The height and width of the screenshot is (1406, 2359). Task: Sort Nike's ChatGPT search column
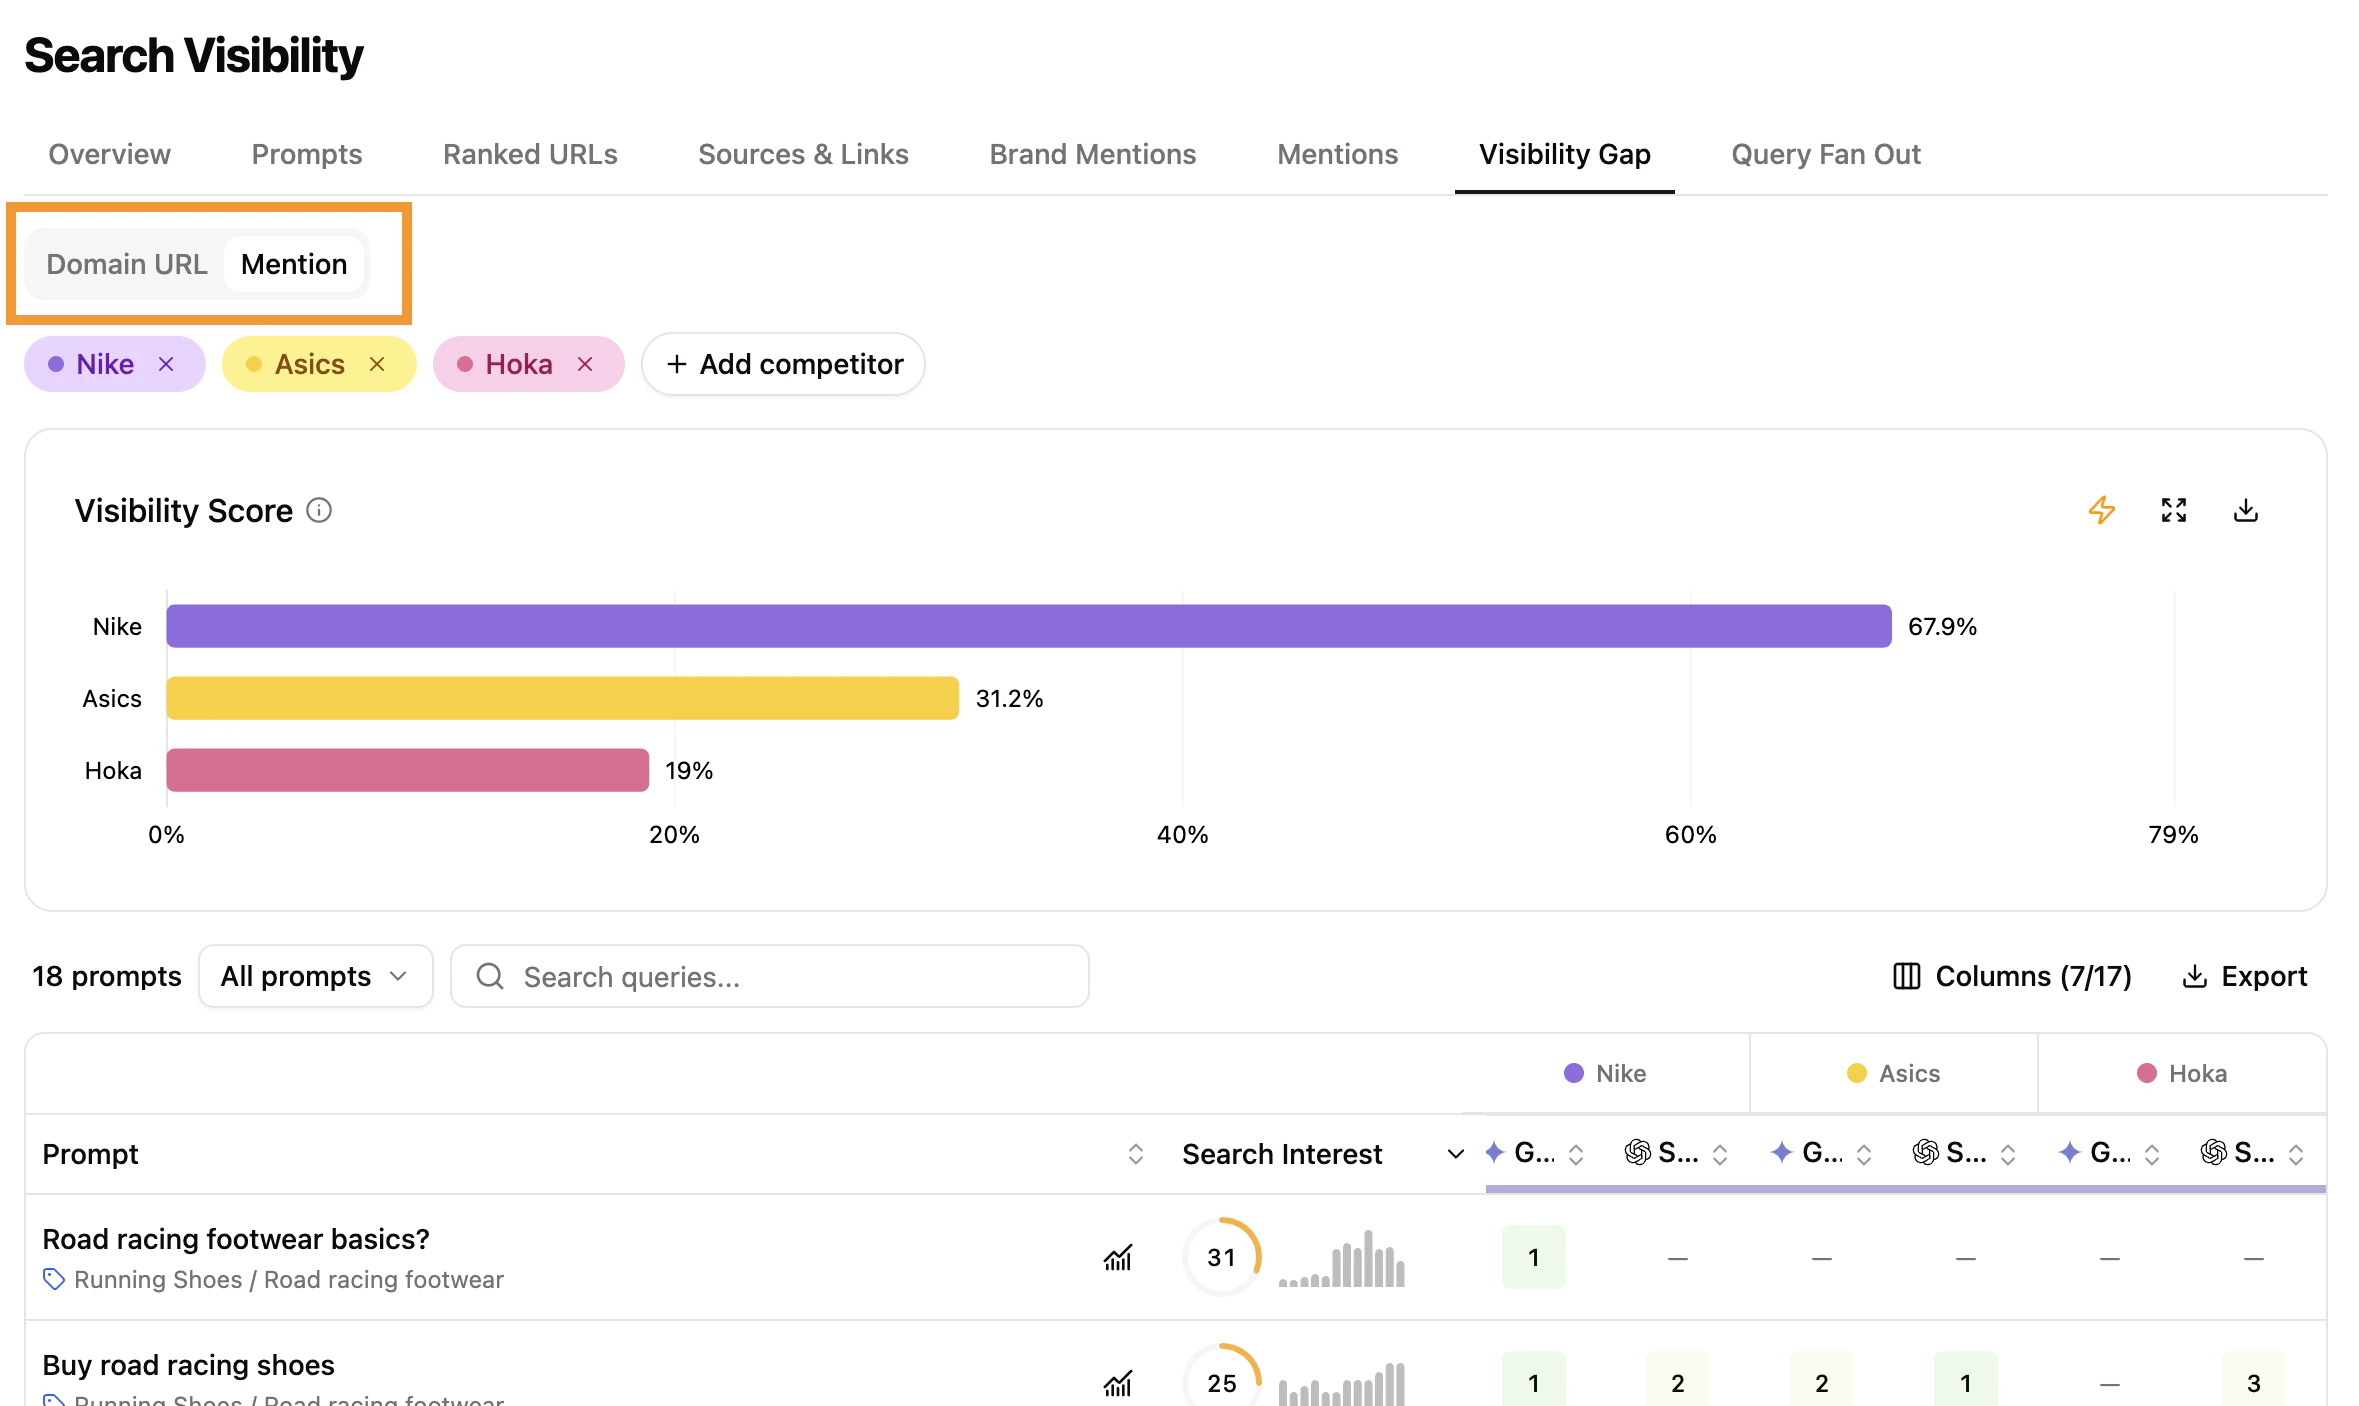(1719, 1154)
